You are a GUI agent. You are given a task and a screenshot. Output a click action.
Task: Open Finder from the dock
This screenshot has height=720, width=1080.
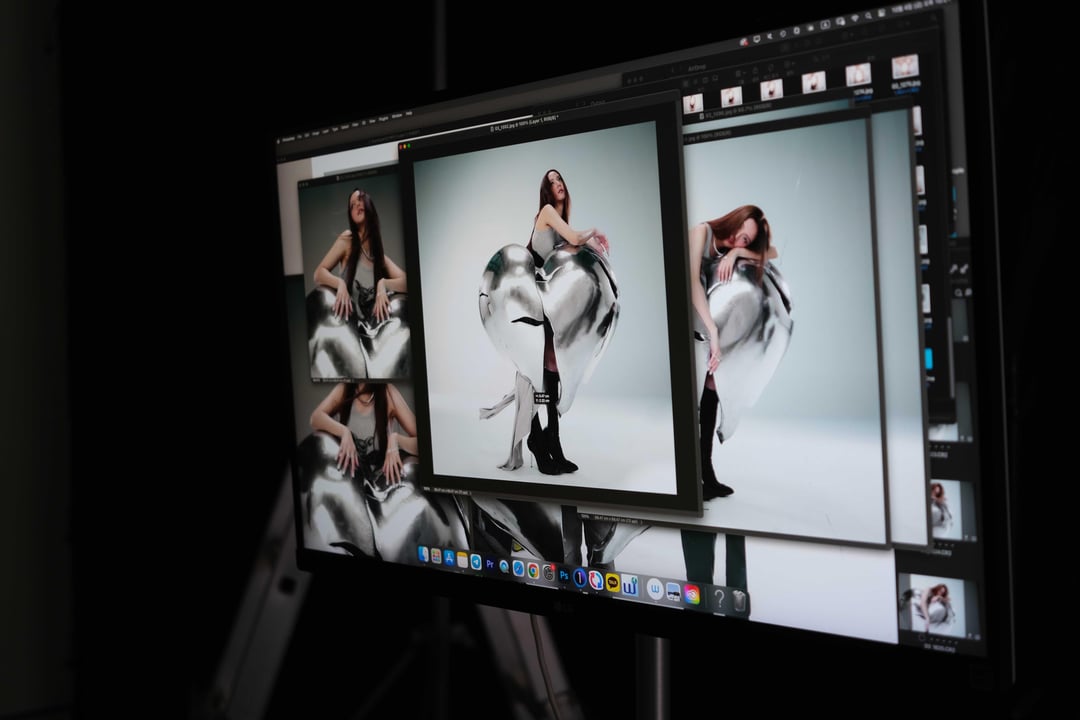(423, 553)
